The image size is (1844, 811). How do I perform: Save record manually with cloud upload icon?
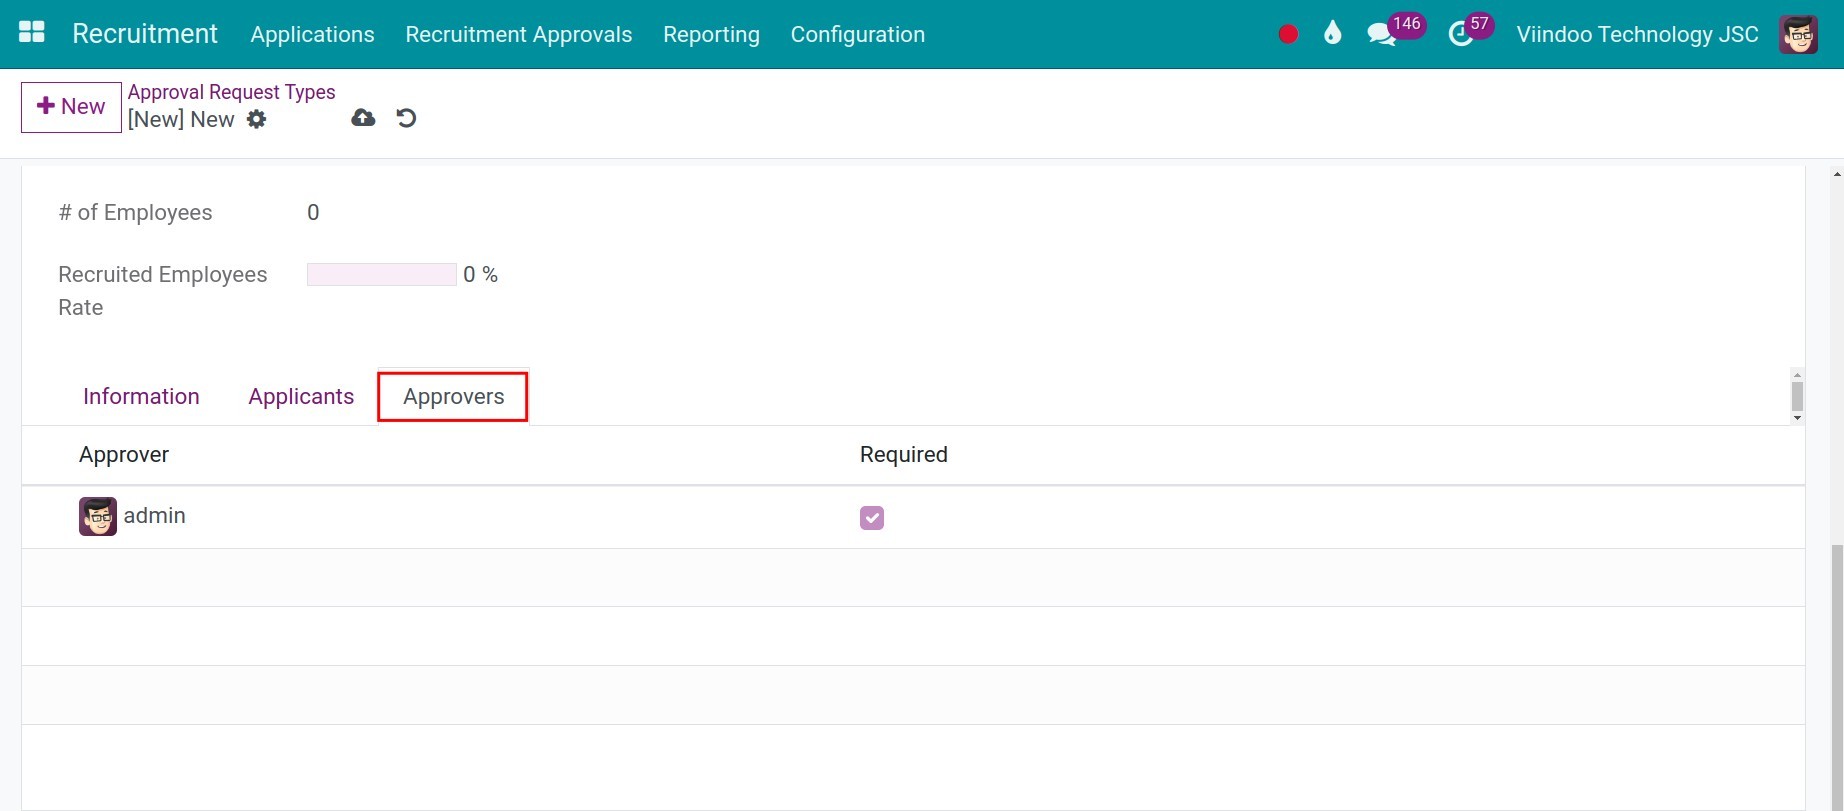pos(363,118)
